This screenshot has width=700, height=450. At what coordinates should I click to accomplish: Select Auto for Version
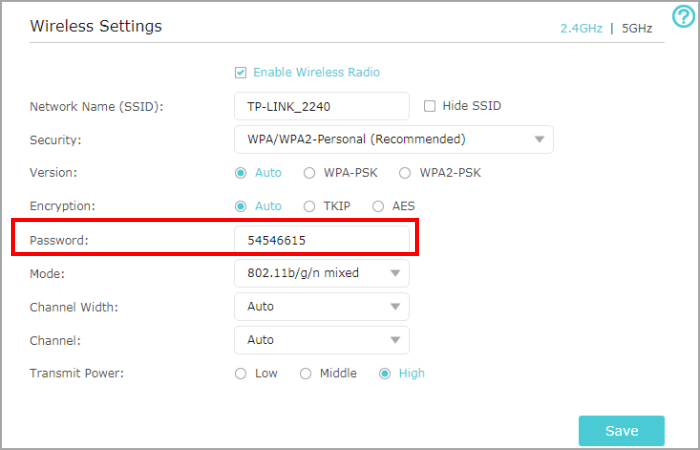tap(240, 173)
